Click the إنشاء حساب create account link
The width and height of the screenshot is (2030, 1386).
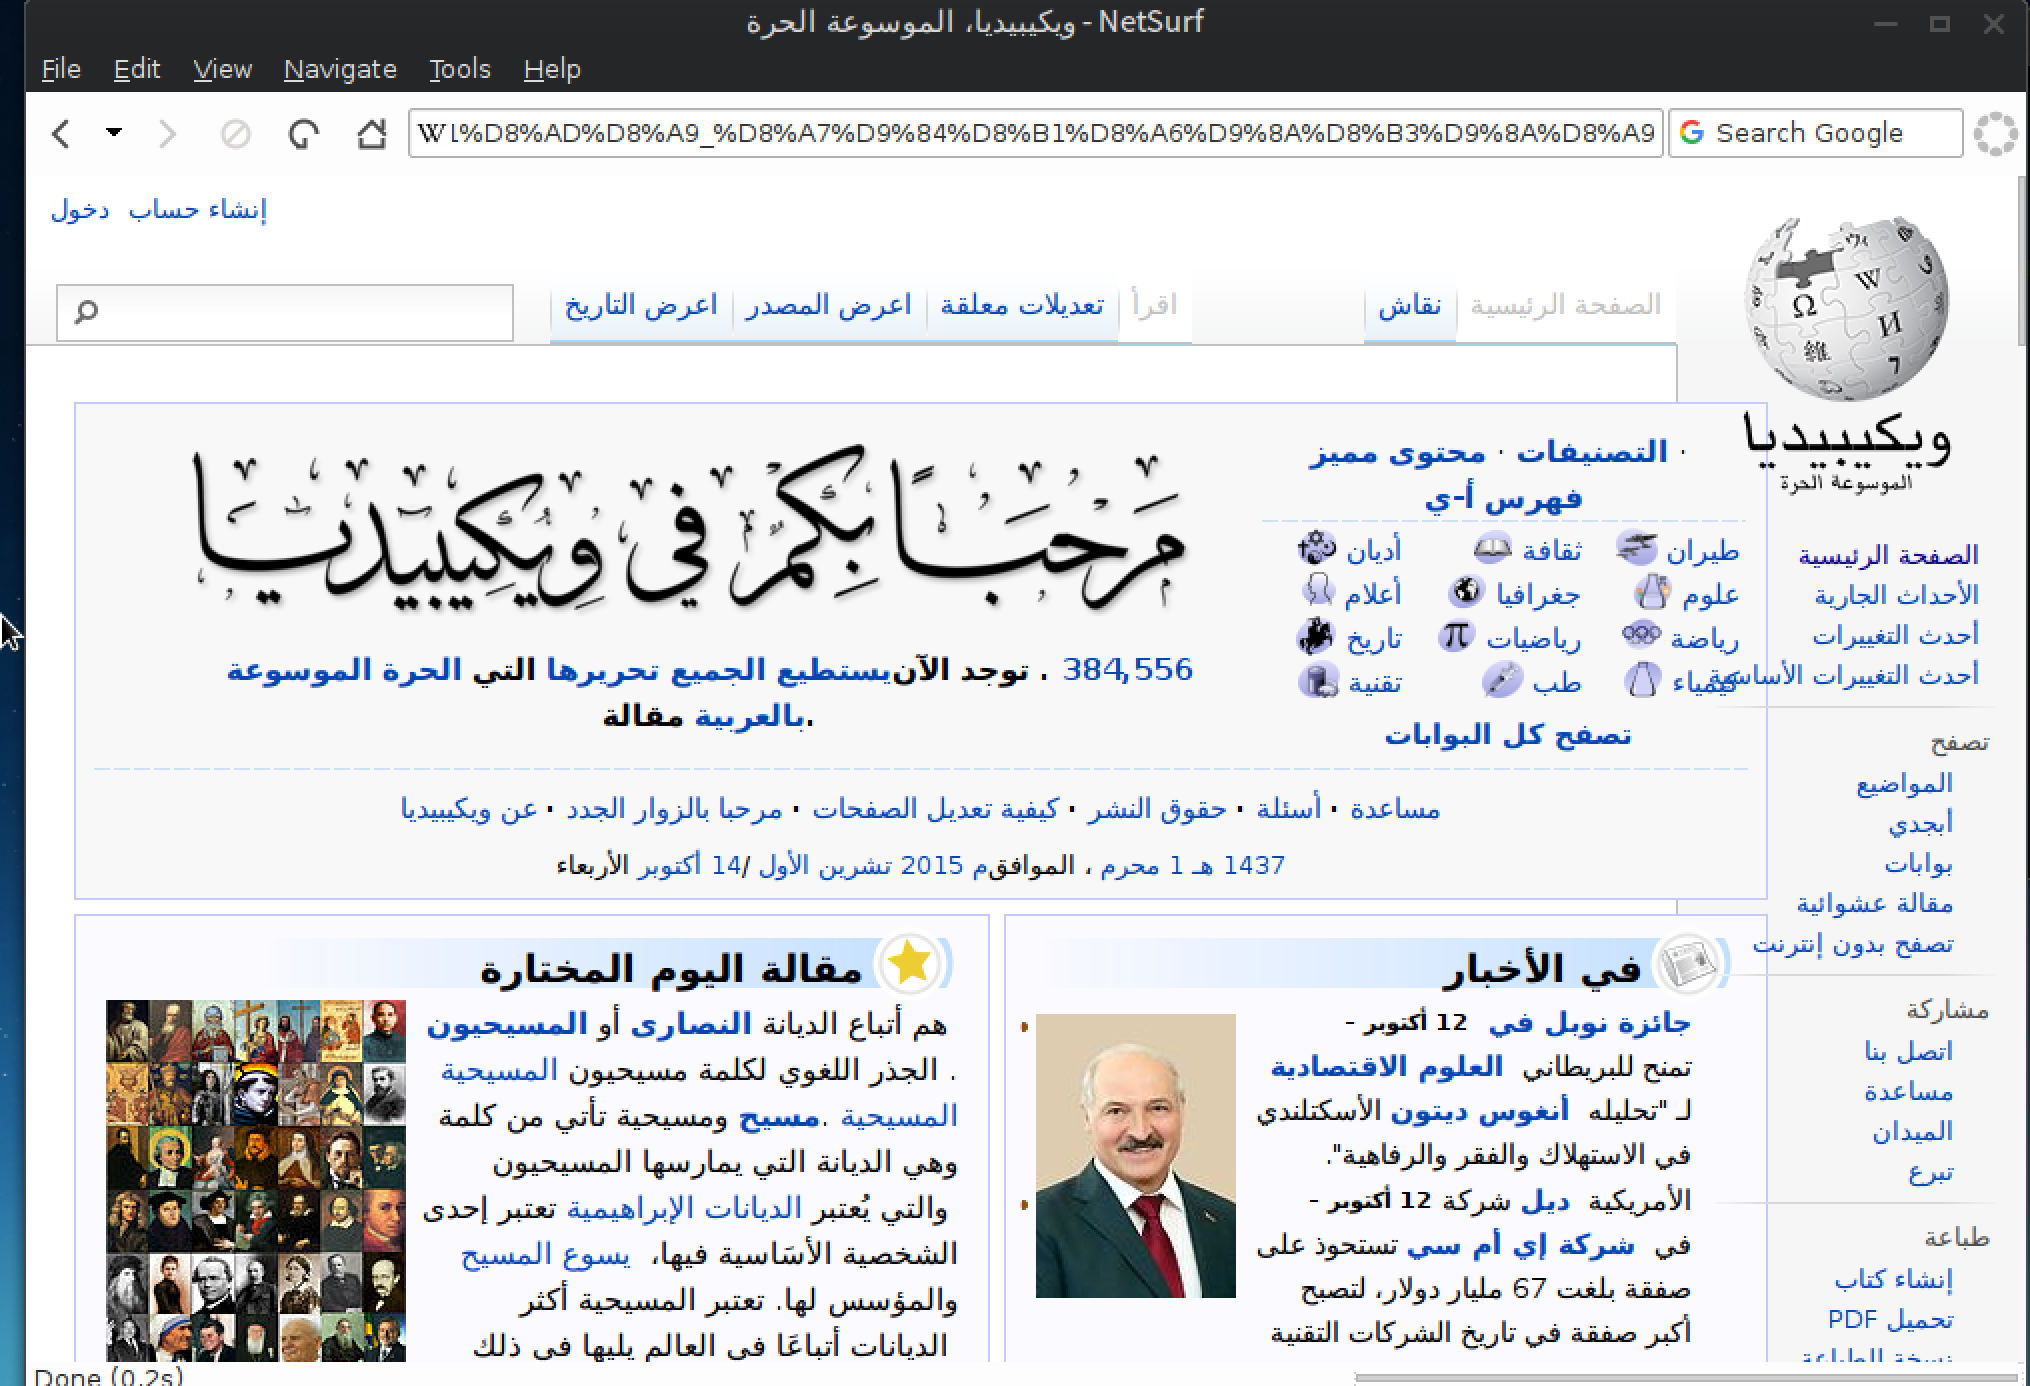pyautogui.click(x=198, y=210)
